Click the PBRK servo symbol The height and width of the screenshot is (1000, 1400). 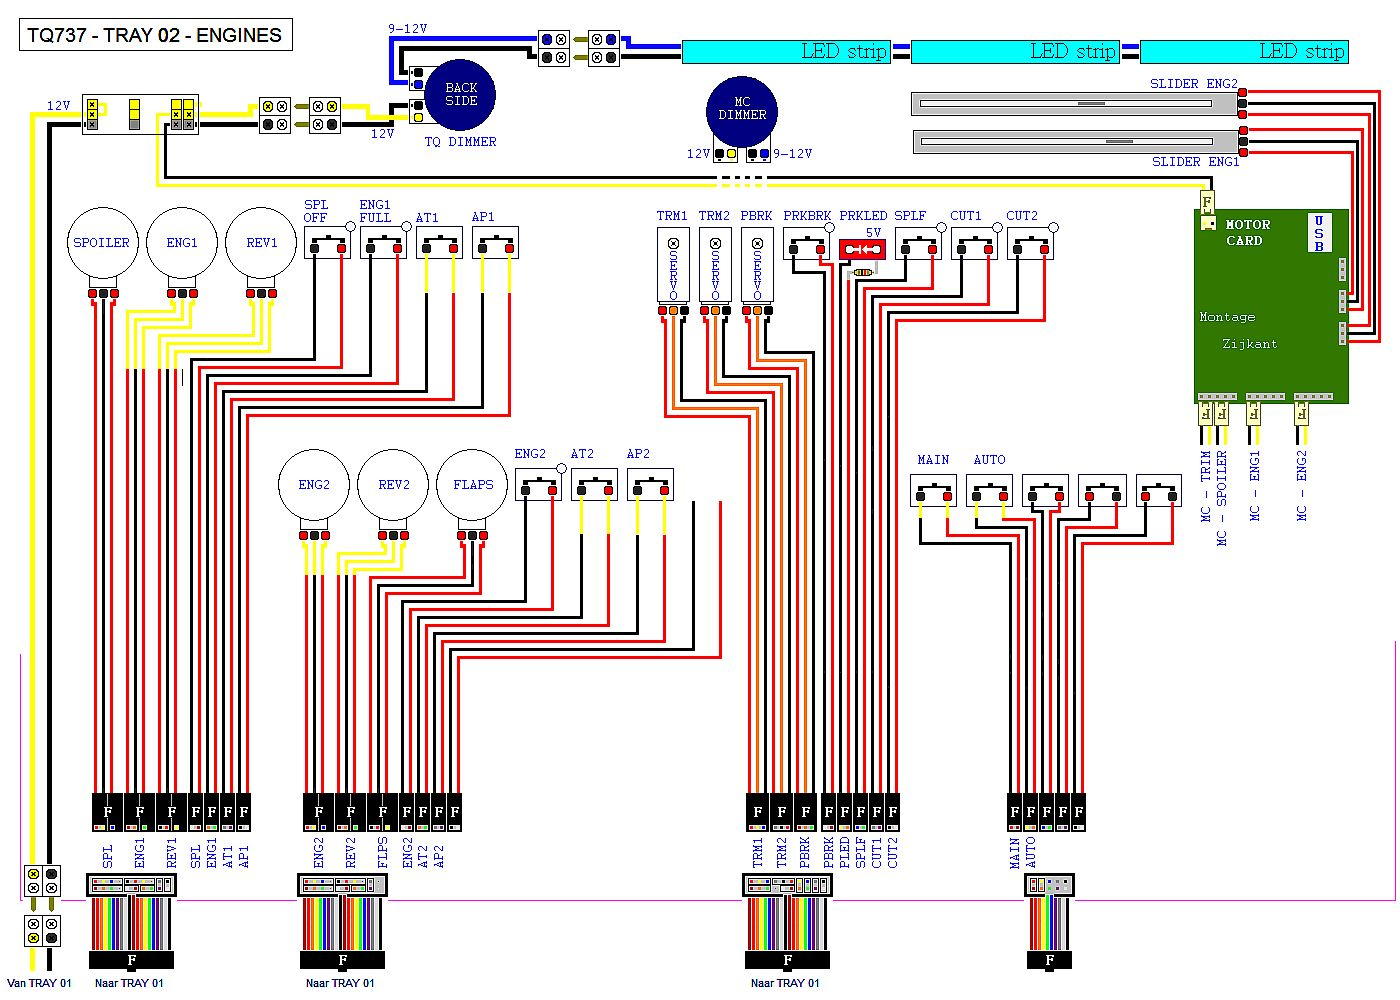coord(757,265)
